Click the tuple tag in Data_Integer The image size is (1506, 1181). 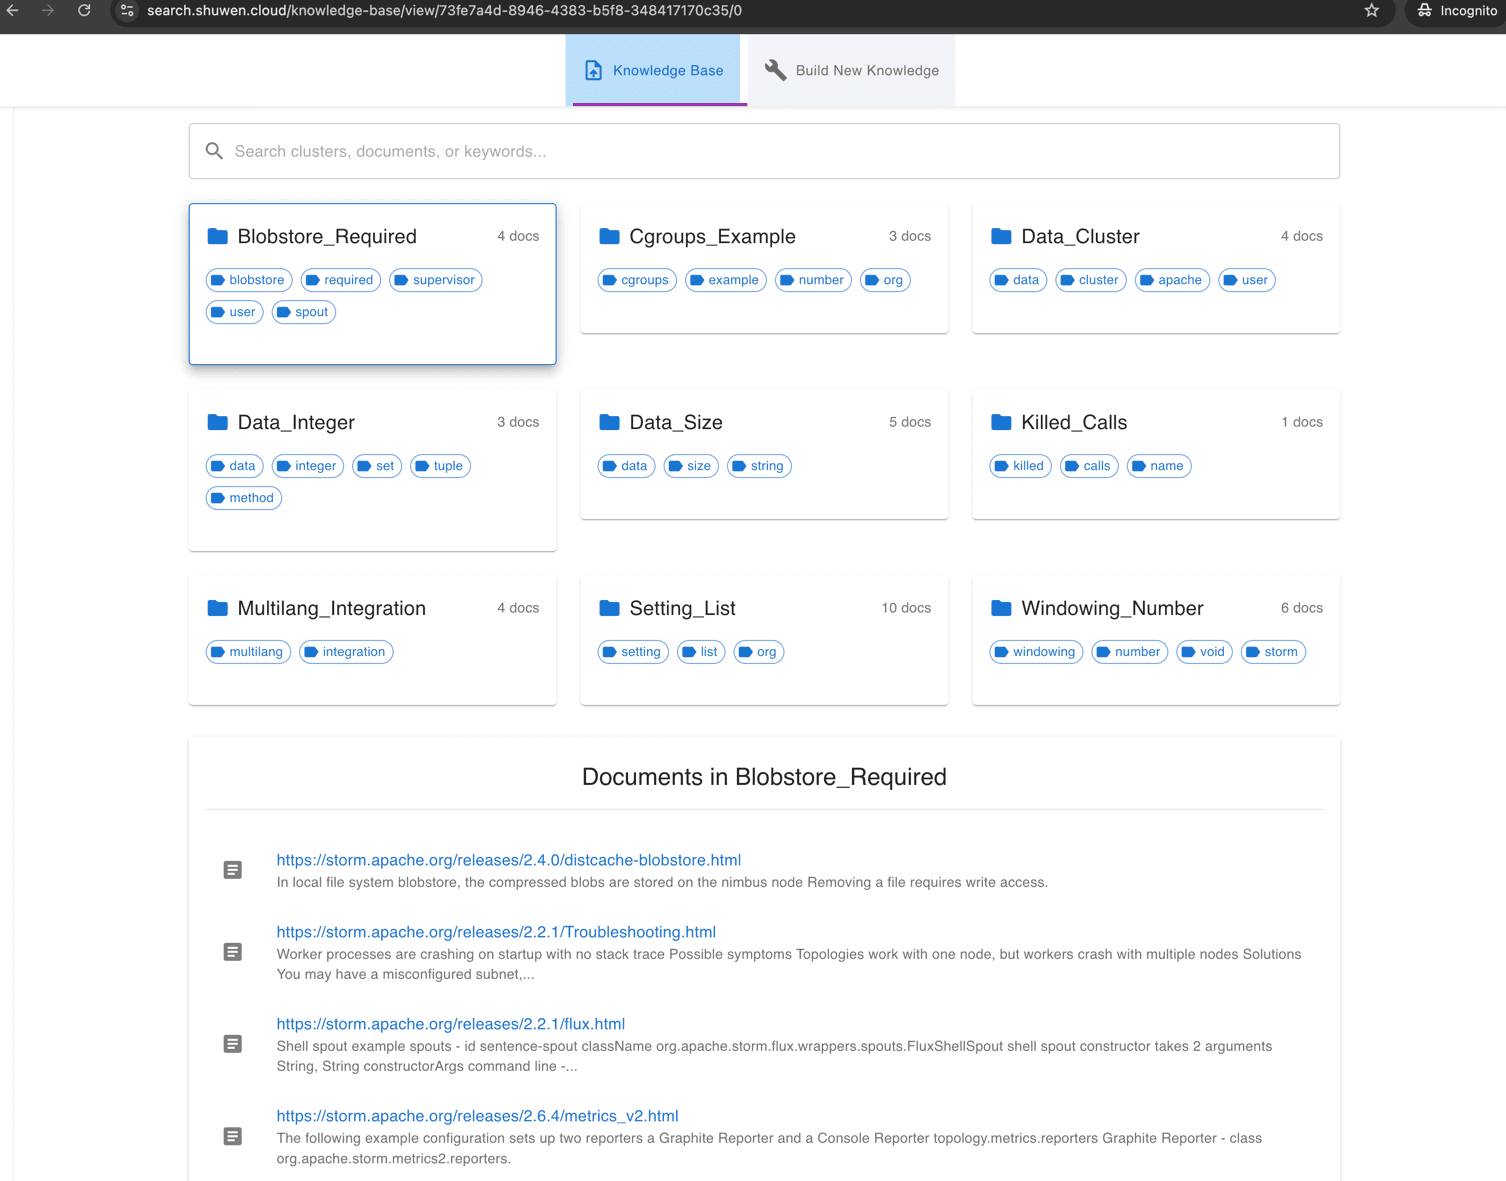tap(440, 466)
